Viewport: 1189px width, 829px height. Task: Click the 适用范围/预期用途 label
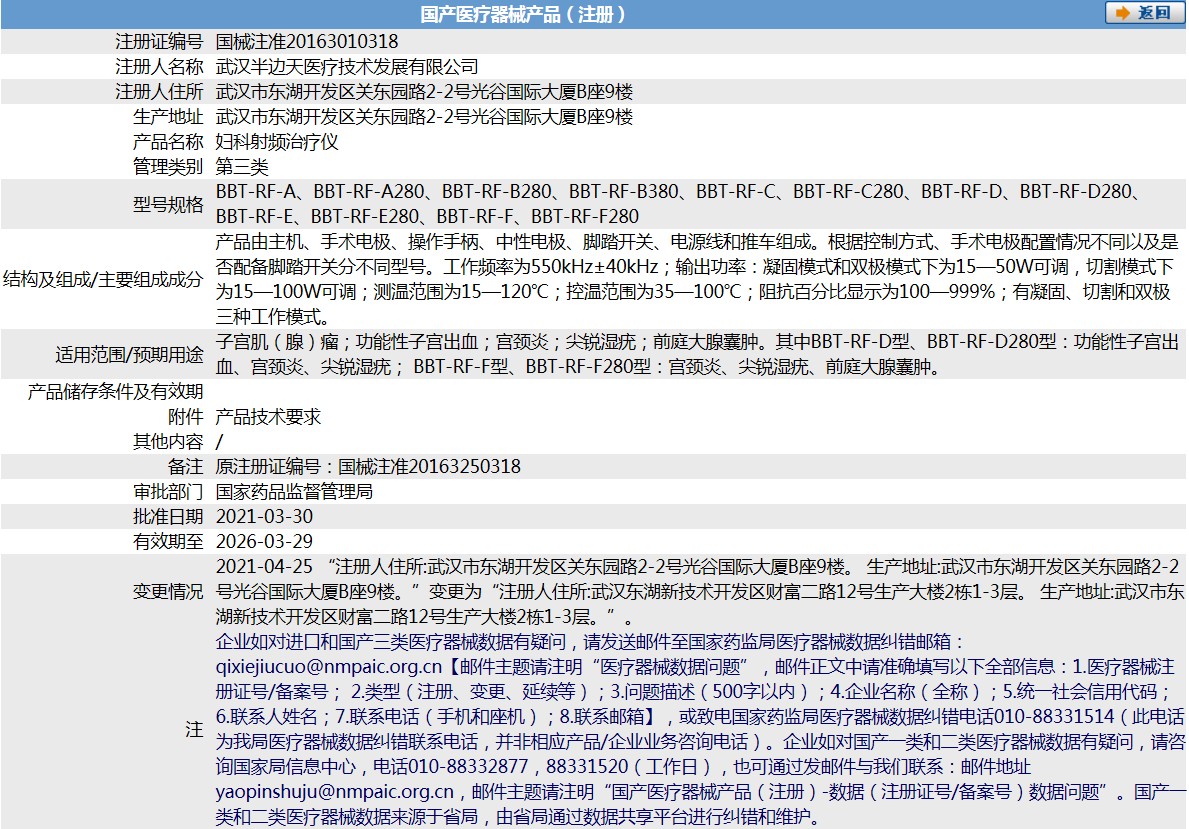(x=130, y=354)
